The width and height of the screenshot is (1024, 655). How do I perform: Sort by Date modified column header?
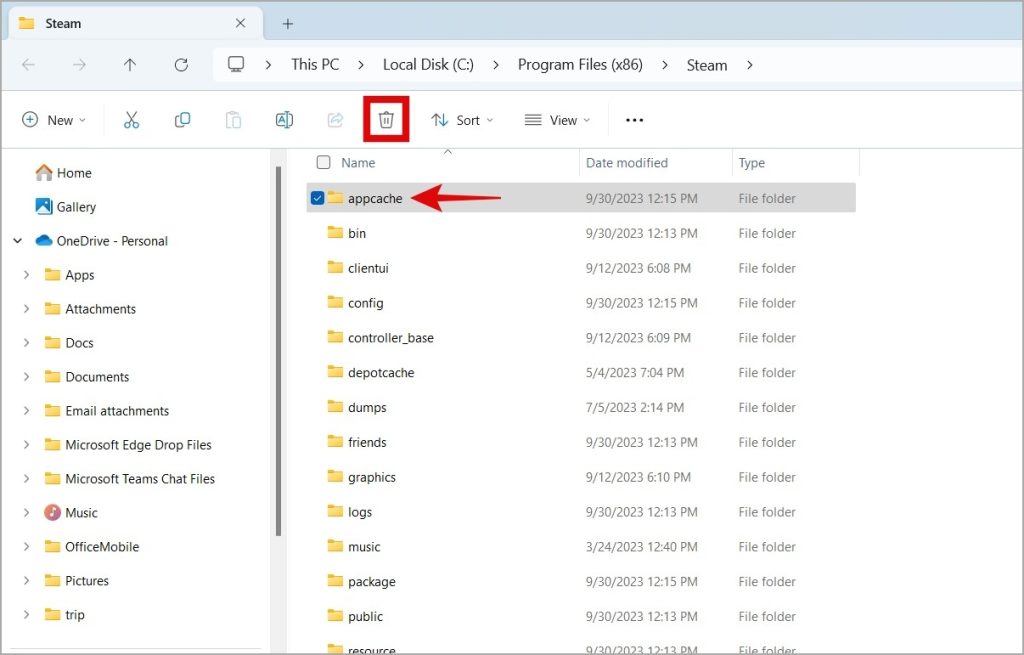[627, 163]
